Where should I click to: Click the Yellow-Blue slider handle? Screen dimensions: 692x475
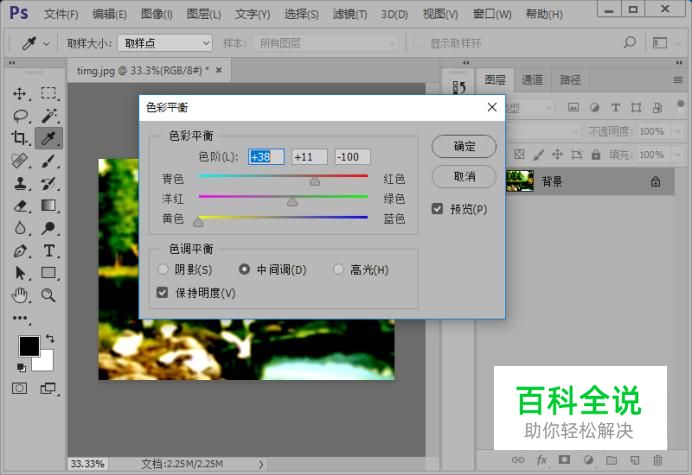(x=198, y=222)
